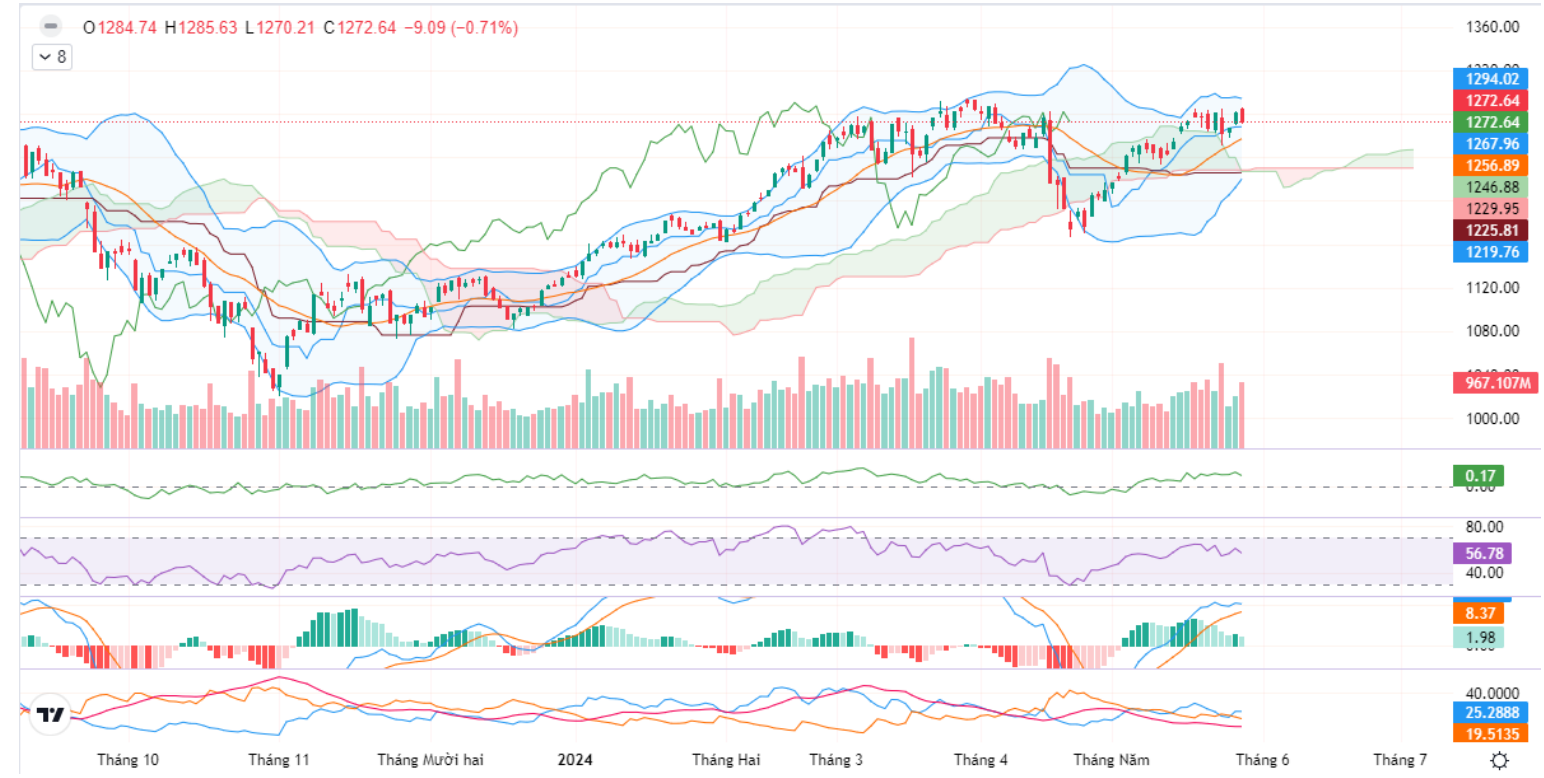Select Tháng 10 on the time axis

coord(128,760)
